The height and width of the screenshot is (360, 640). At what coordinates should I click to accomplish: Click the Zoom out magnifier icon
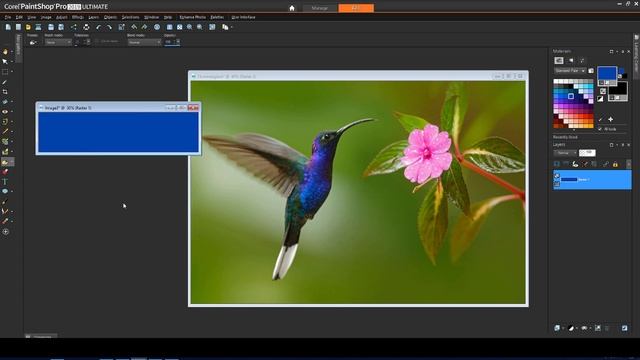coord(200,27)
